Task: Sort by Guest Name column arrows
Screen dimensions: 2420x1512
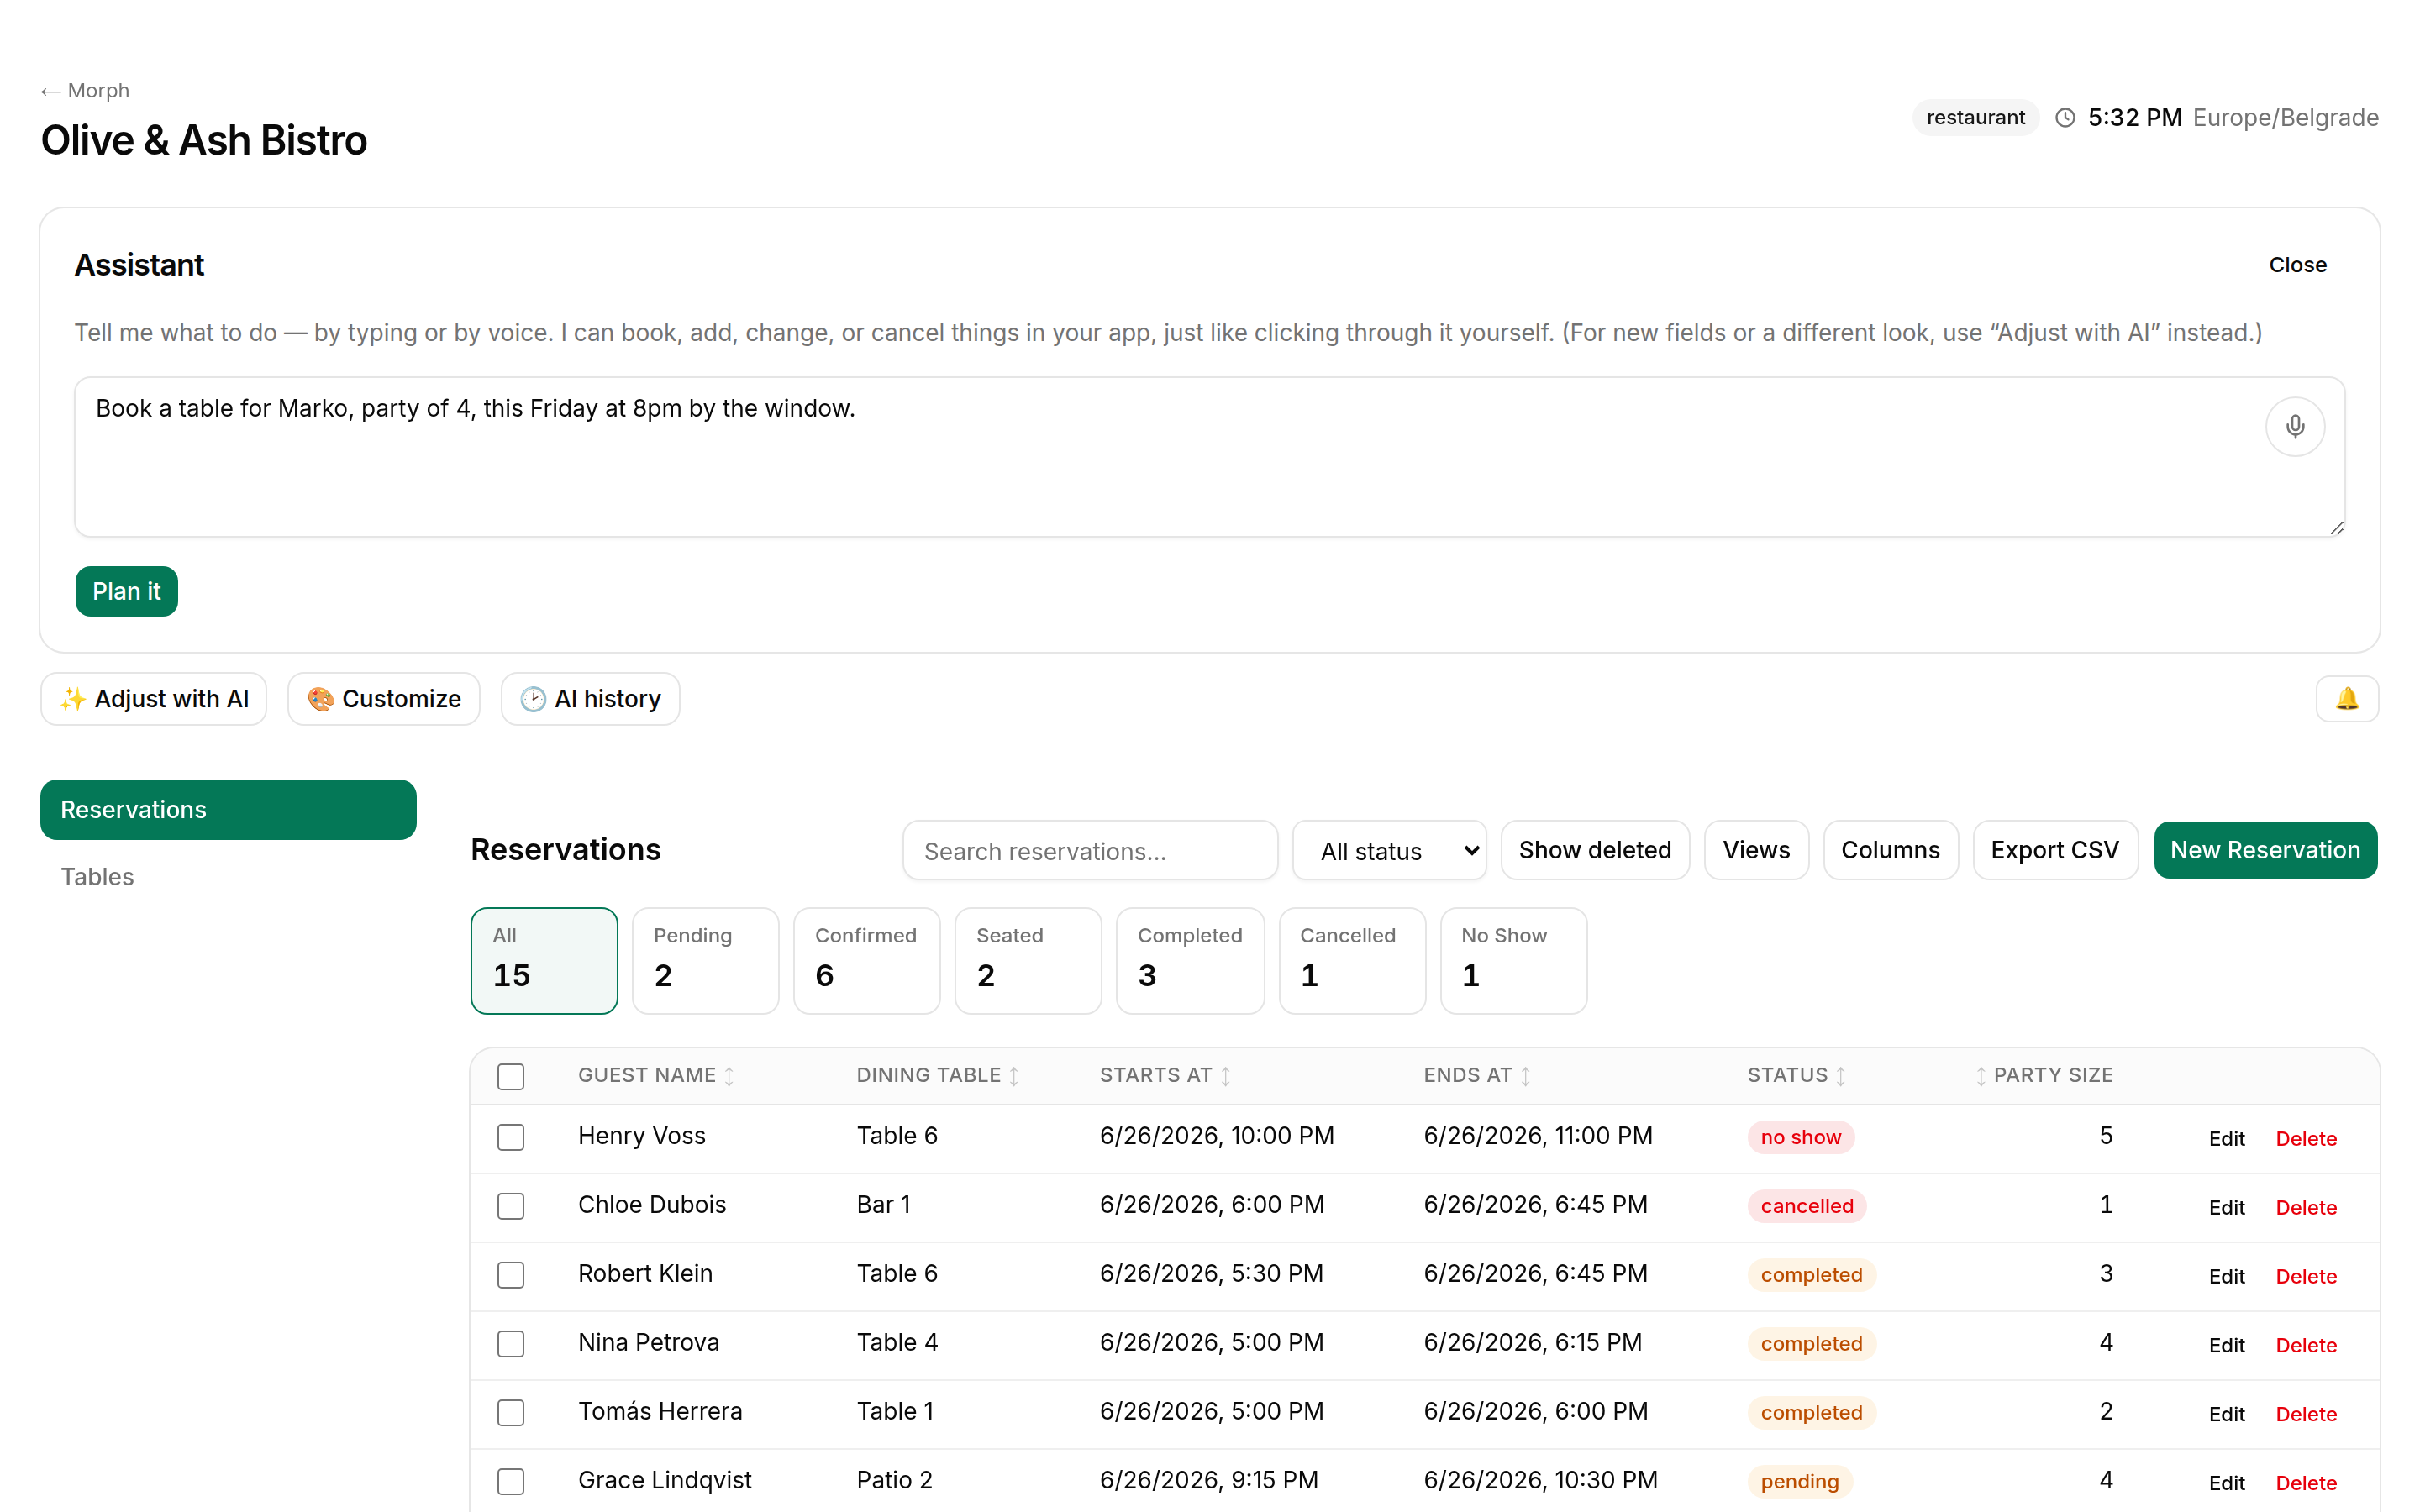Action: click(x=729, y=1076)
